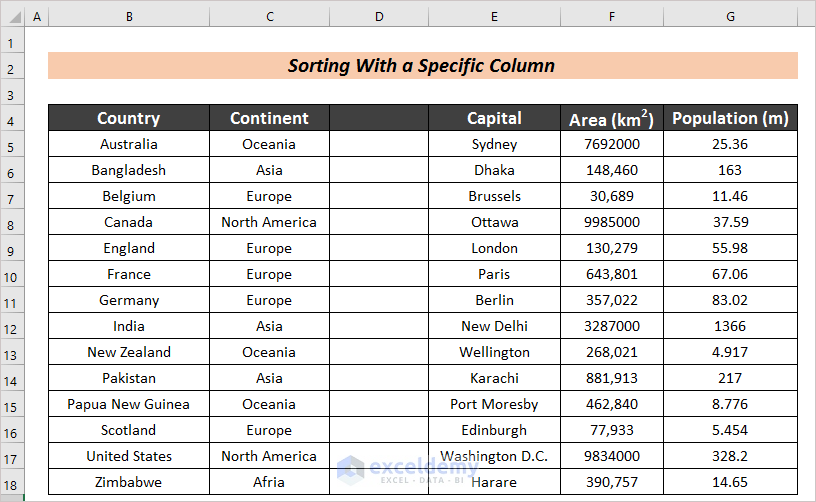Select the 'Afria' continent cell for Zimbabwe
816x502 pixels.
(x=269, y=482)
